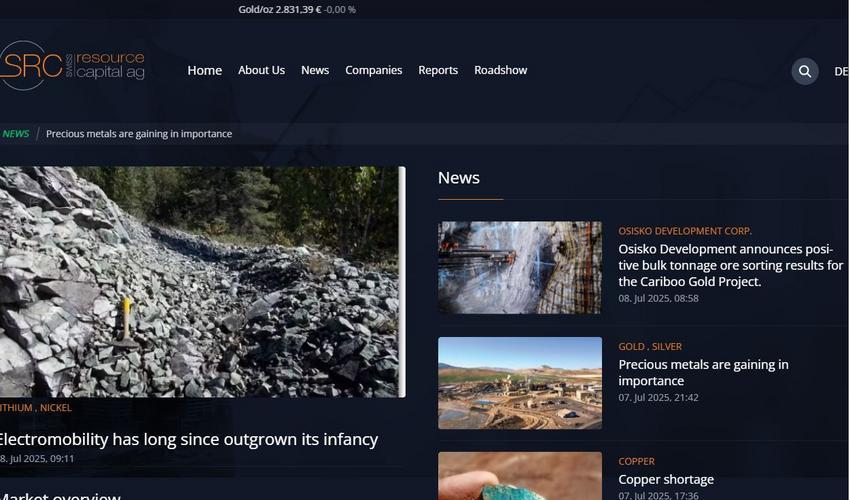Open the Roadshow menu item

coord(500,70)
